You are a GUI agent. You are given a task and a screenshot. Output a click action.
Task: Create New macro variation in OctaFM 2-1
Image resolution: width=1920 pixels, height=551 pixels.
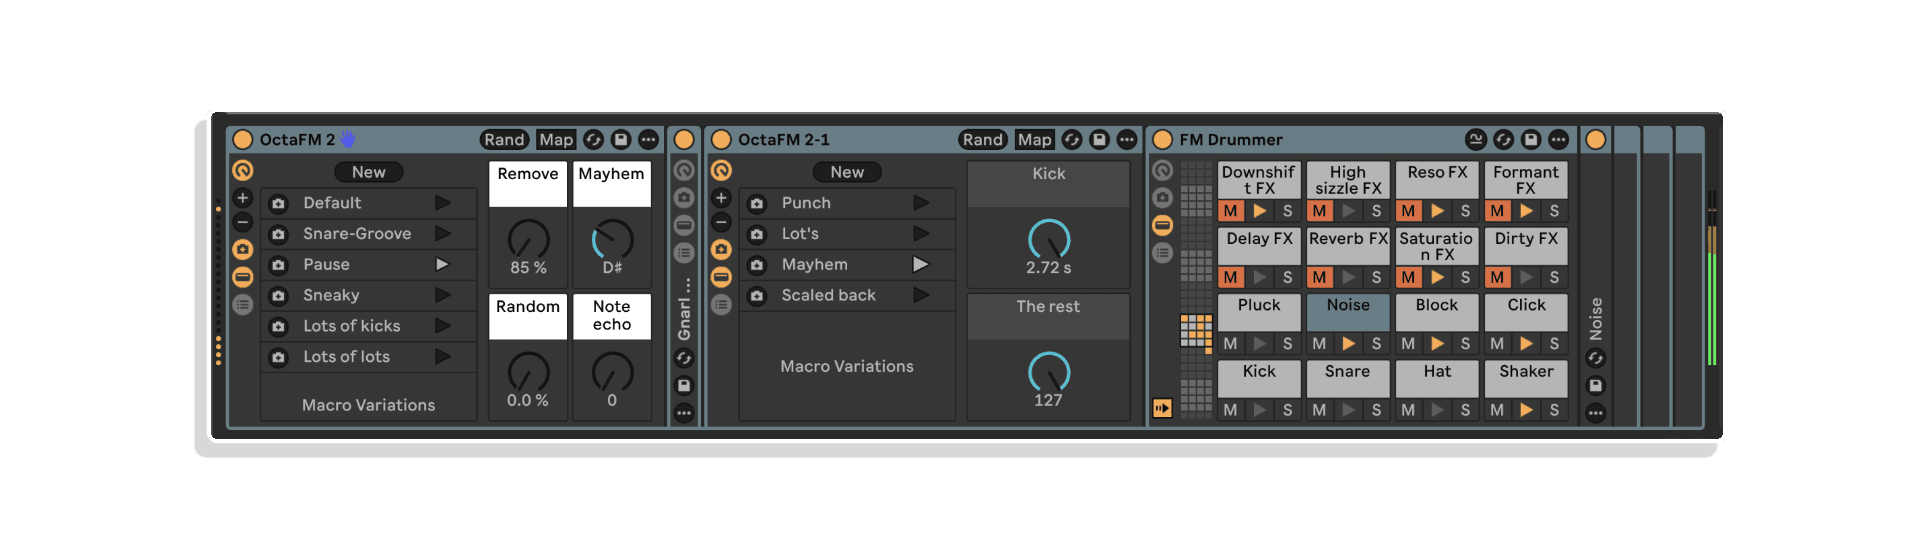coord(847,172)
